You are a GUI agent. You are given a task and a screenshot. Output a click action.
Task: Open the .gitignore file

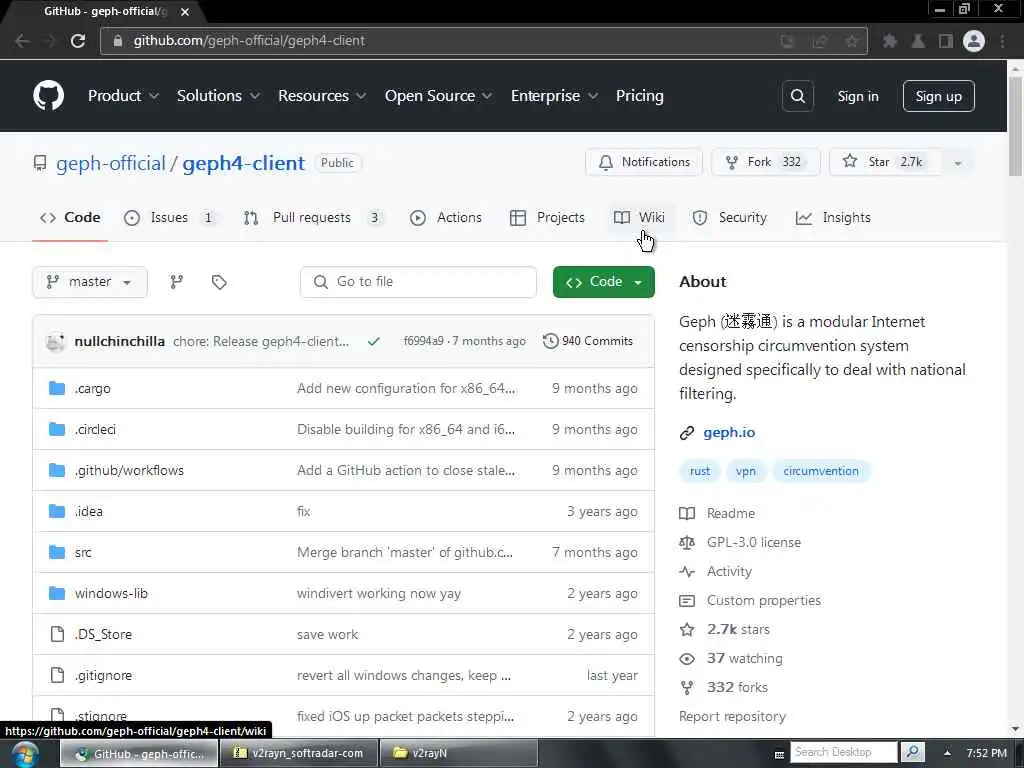[103, 675]
